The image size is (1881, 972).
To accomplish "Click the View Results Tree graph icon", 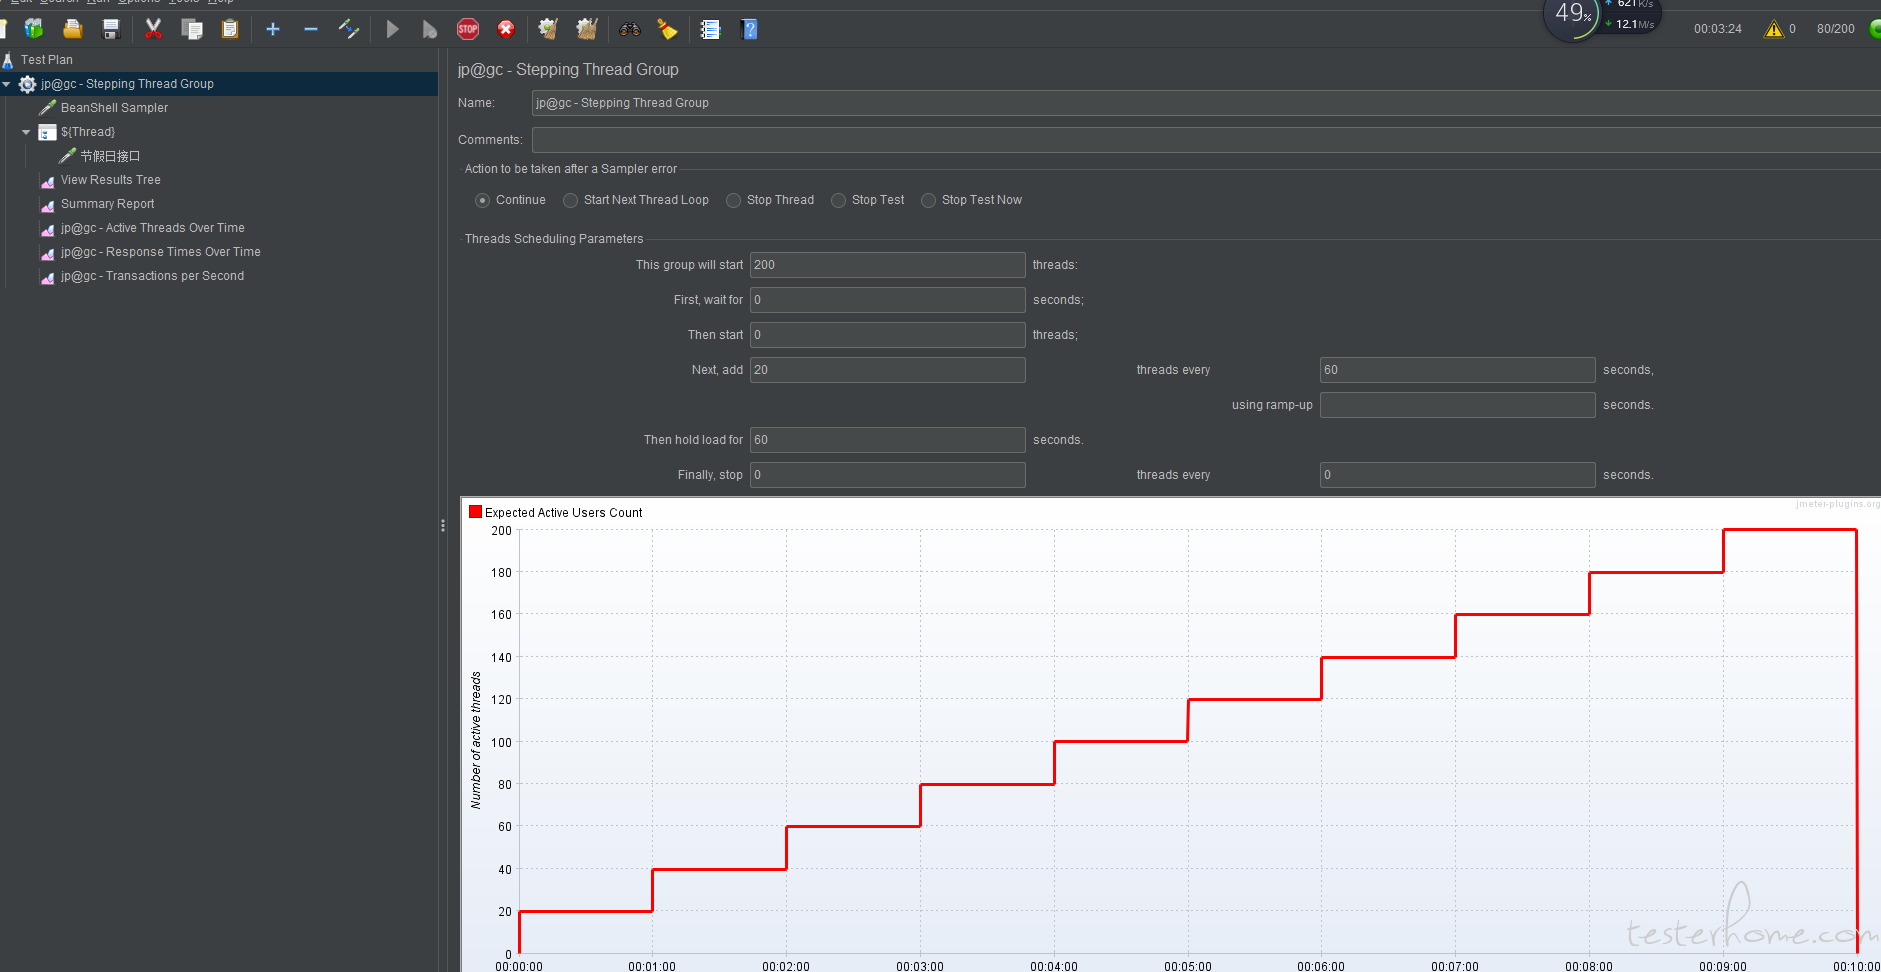I will (x=47, y=180).
